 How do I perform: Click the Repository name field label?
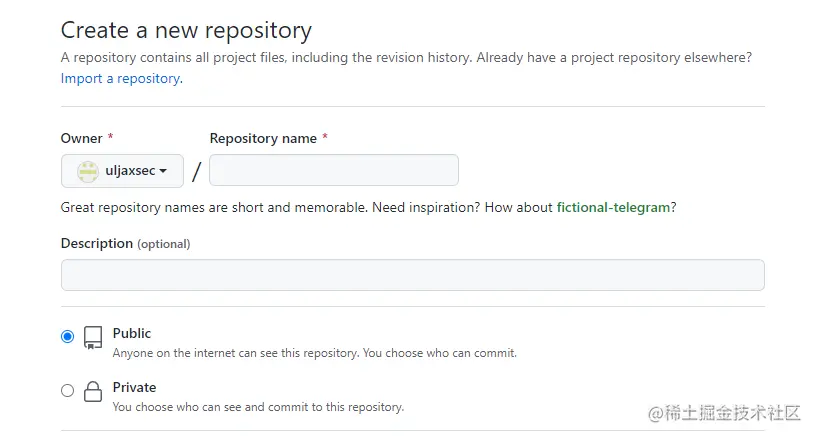pyautogui.click(x=263, y=138)
